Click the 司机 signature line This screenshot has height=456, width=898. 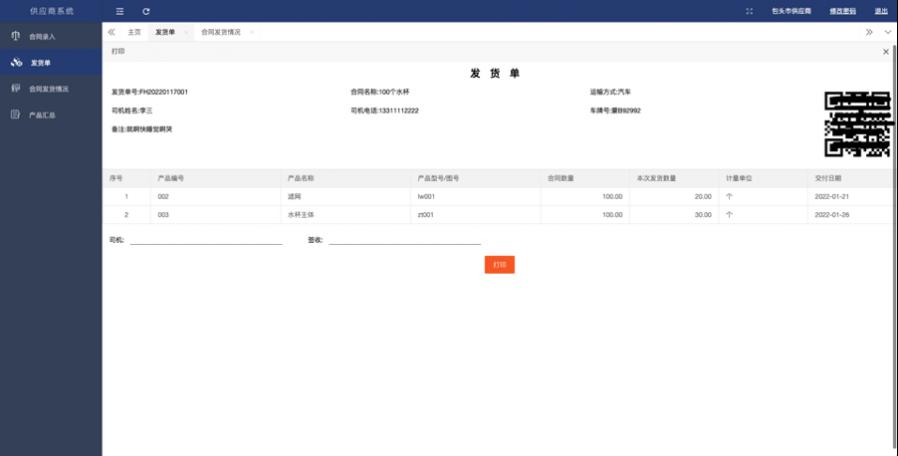206,241
